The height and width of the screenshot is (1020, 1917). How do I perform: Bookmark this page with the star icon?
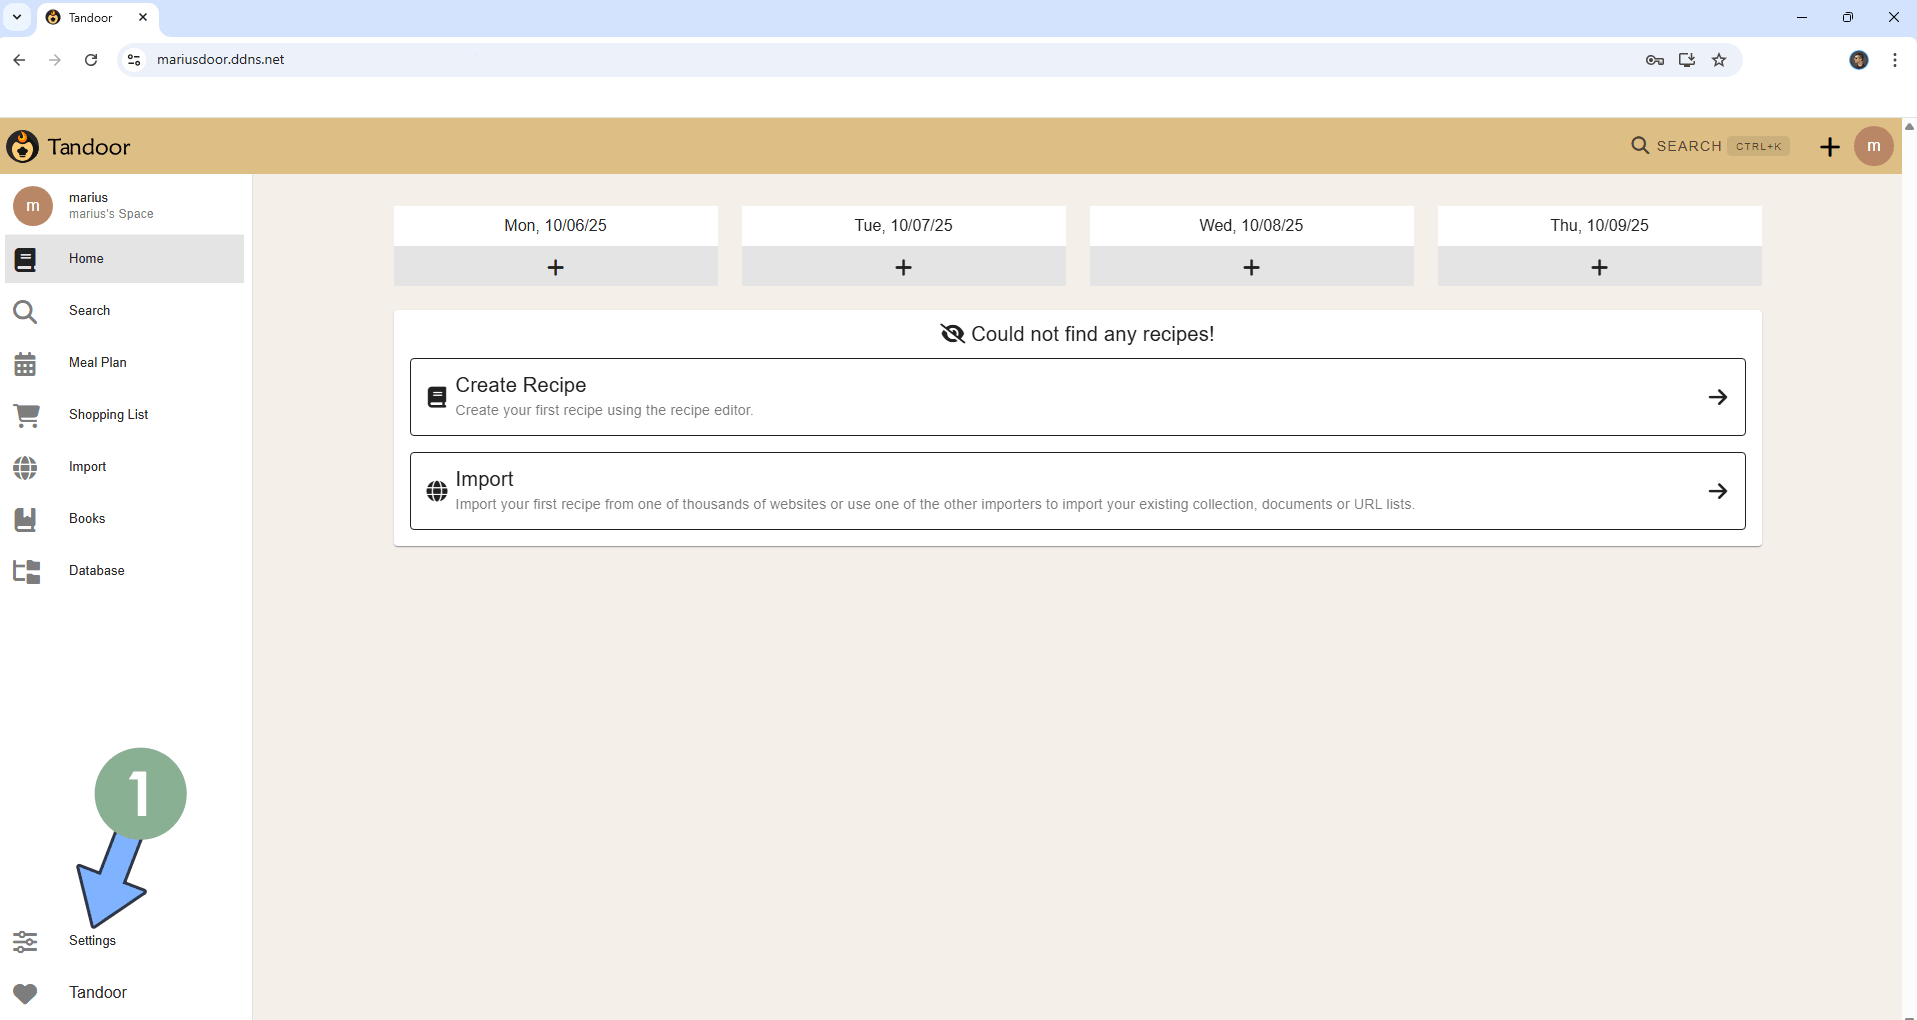[x=1719, y=60]
